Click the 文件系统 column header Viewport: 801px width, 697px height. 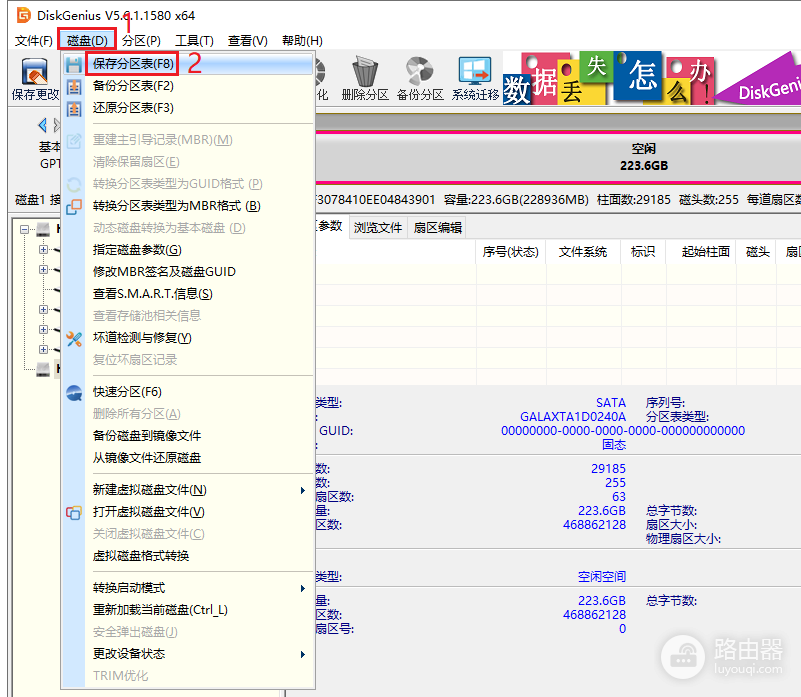583,252
